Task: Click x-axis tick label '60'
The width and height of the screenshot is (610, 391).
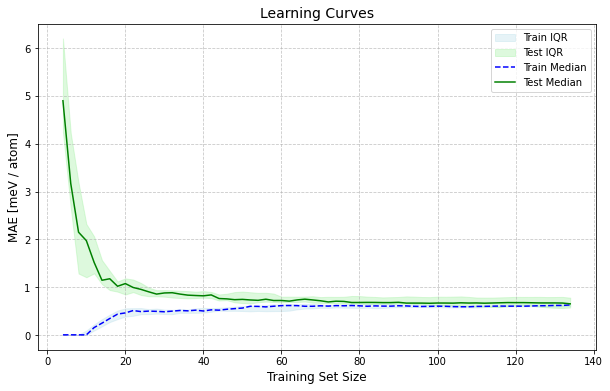Action: pos(281,361)
